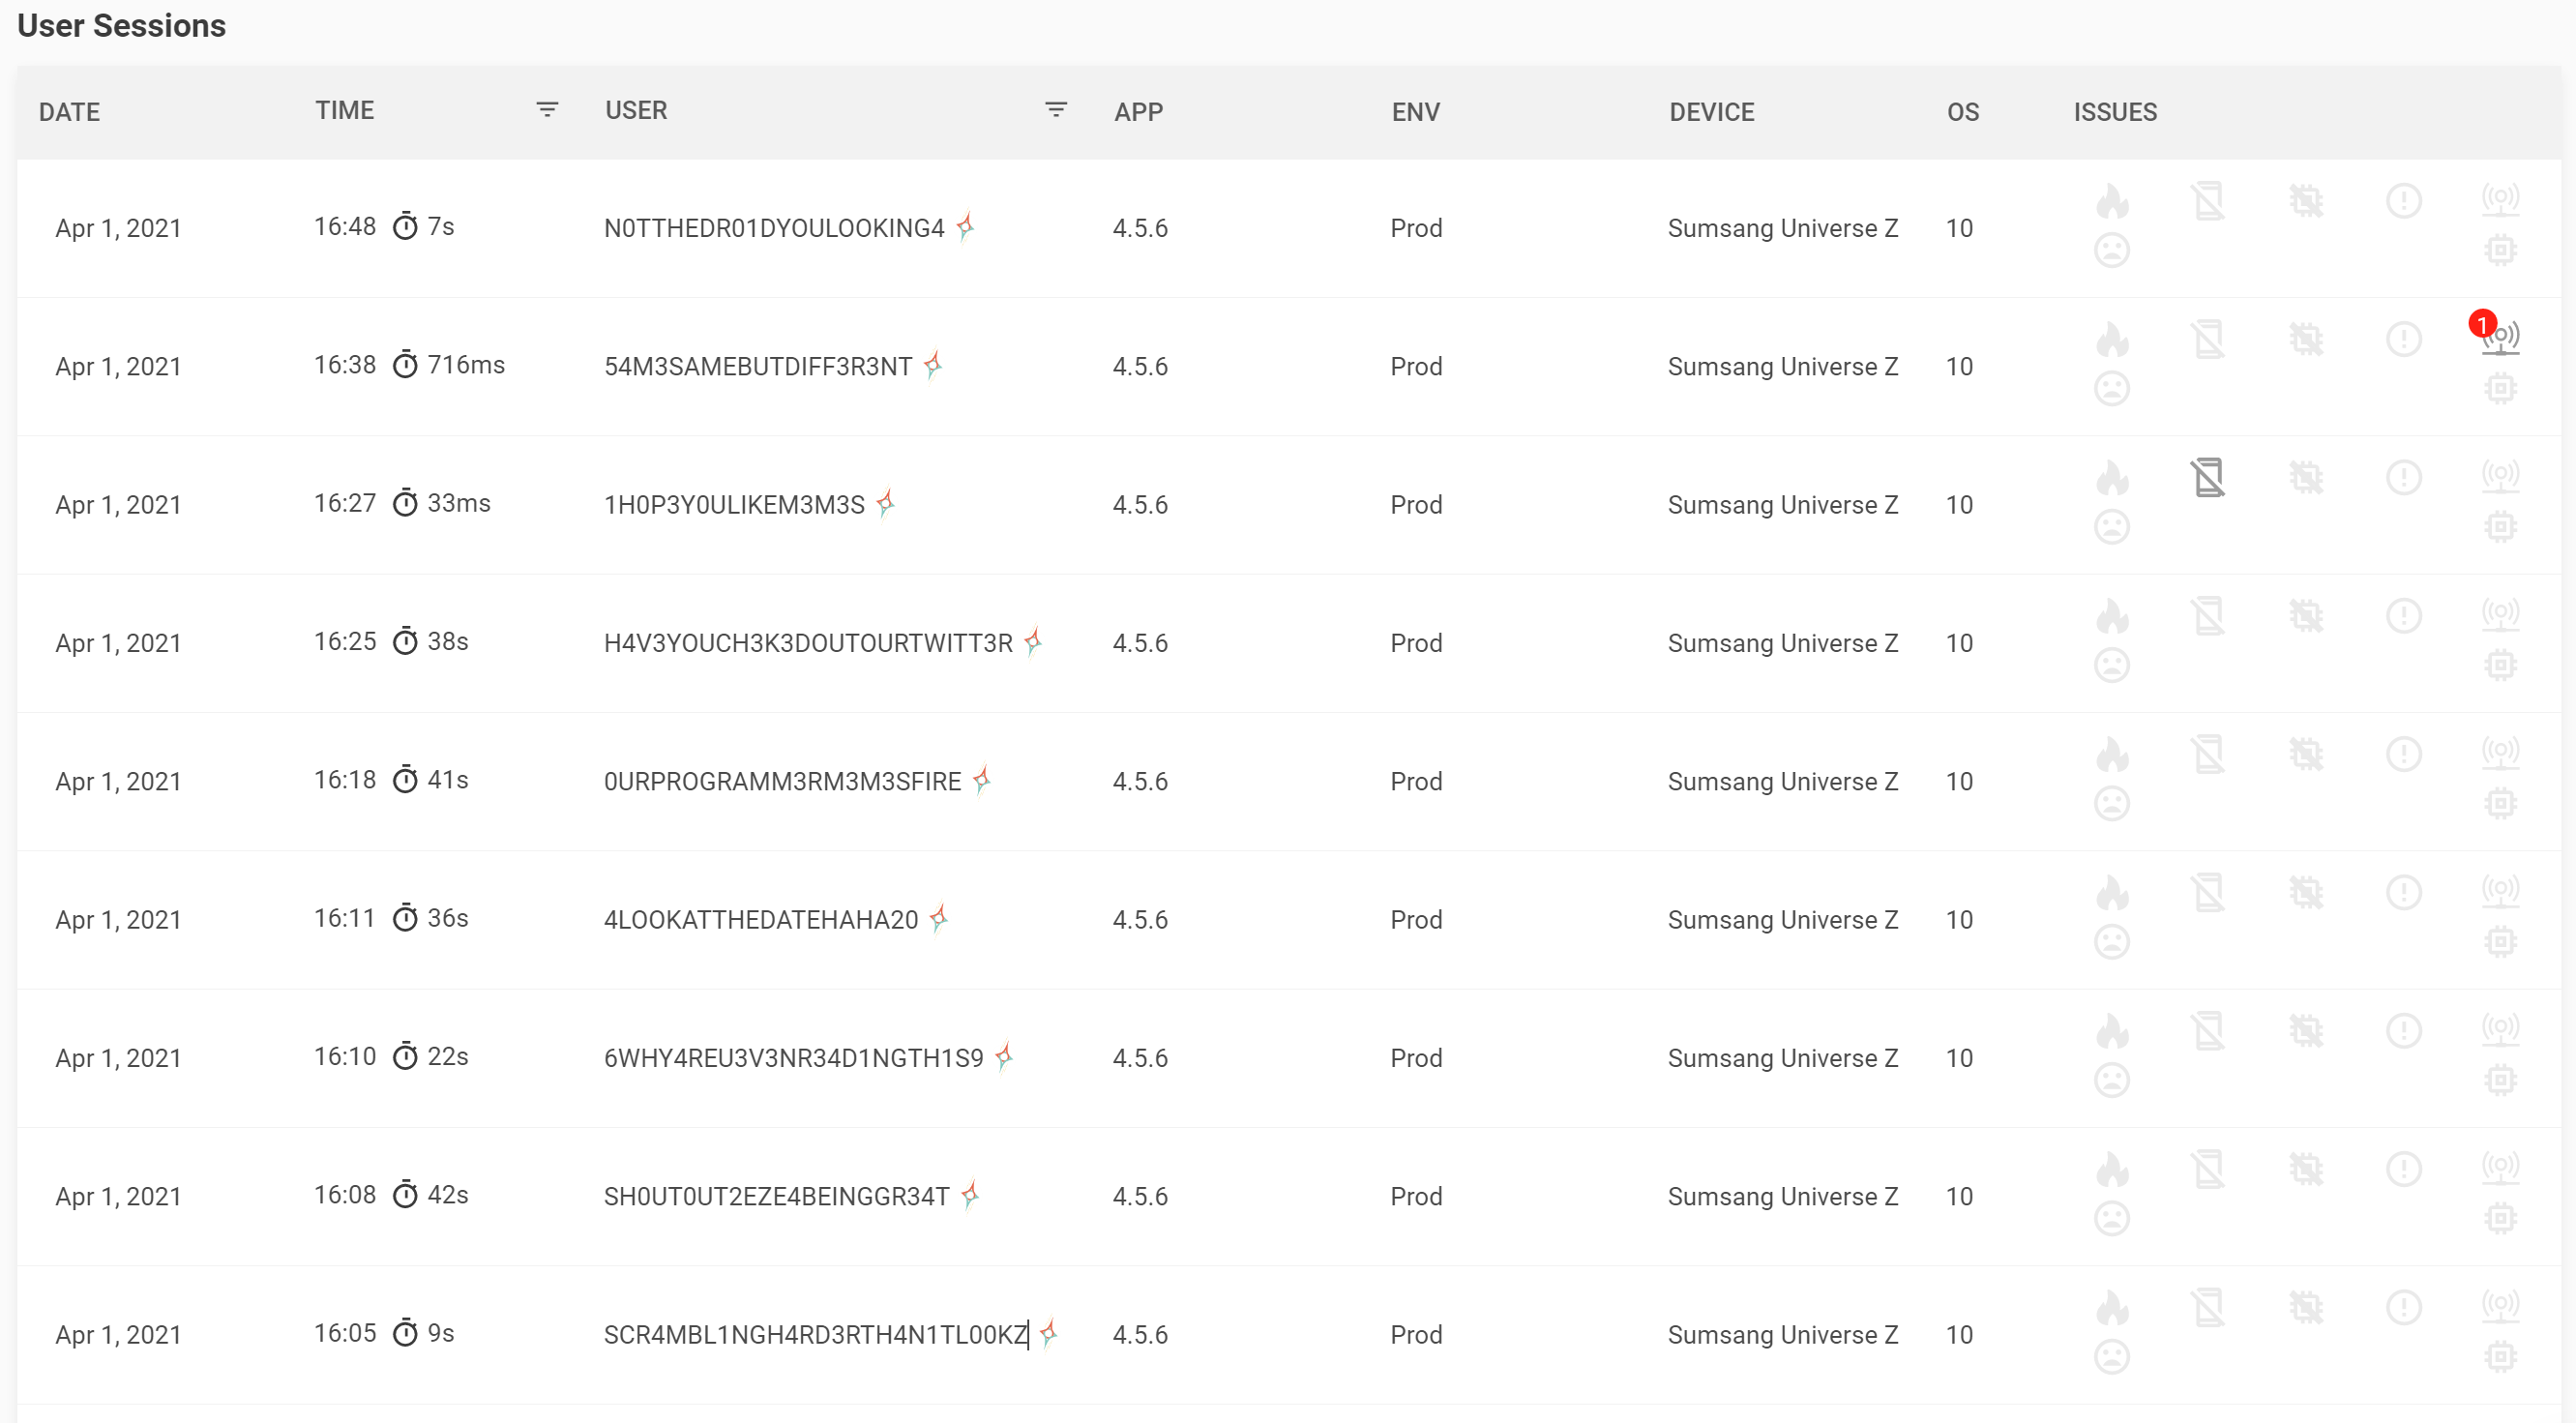The image size is (2576, 1423).
Task: Click the 16:27 session time
Action: [x=345, y=502]
